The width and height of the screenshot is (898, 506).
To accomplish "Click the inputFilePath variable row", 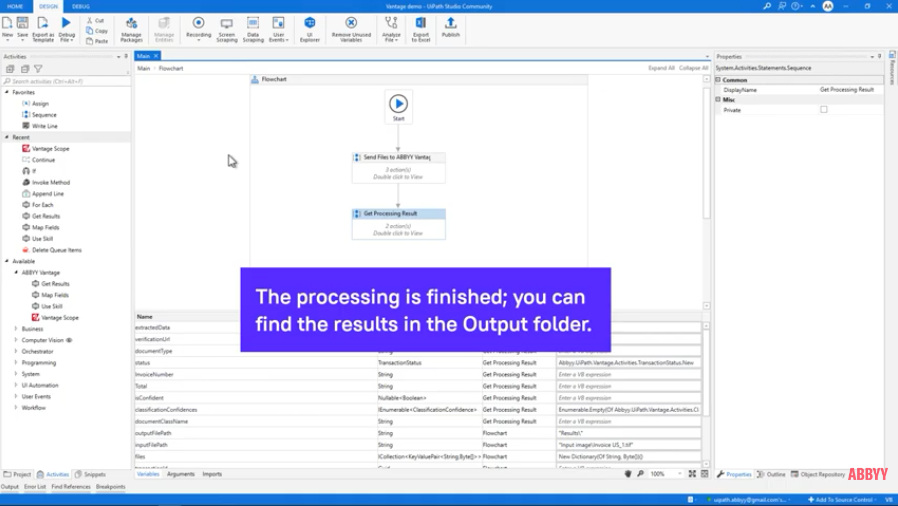I will coord(418,445).
